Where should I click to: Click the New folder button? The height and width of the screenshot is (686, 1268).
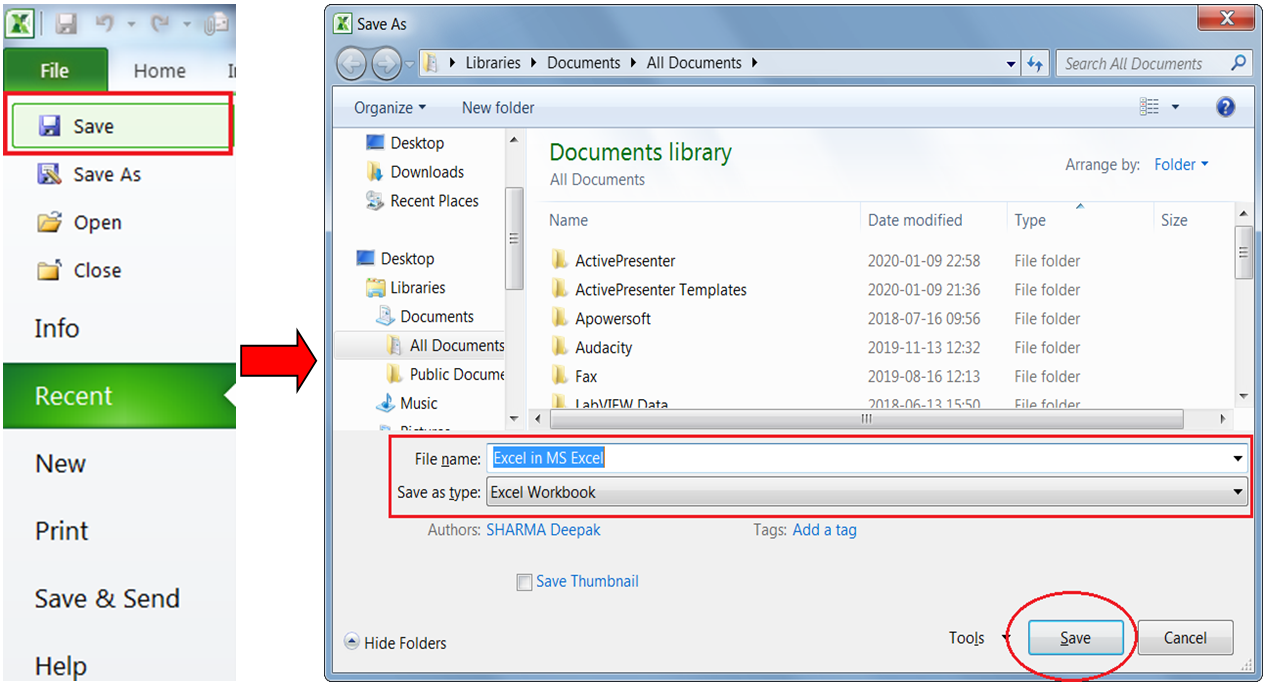[498, 107]
